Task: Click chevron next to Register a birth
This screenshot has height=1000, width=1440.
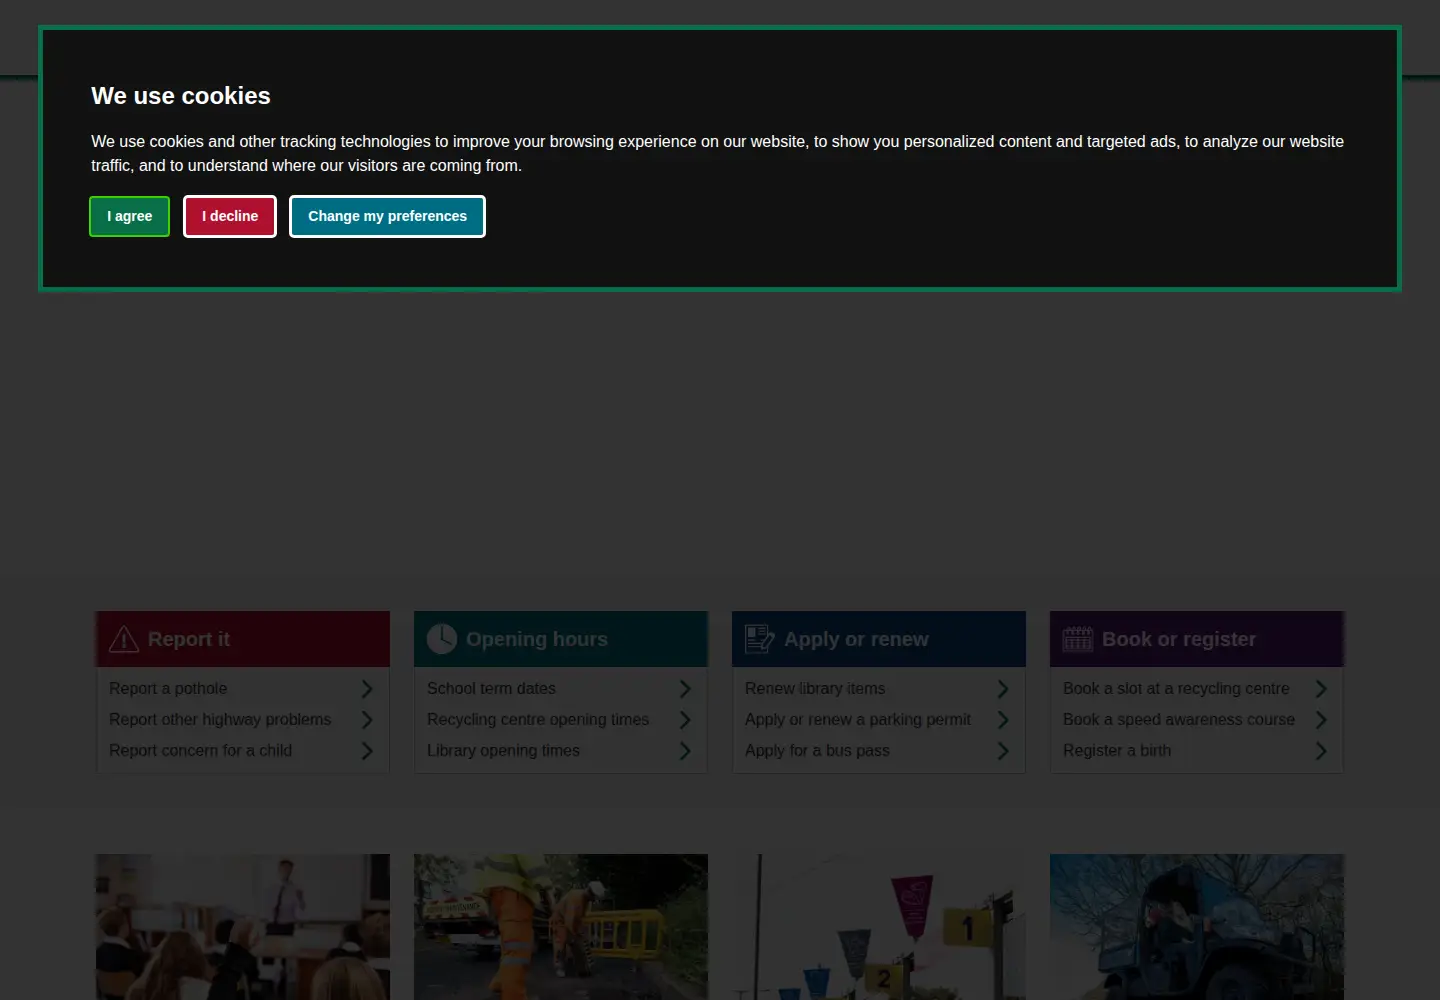Action: (1321, 751)
